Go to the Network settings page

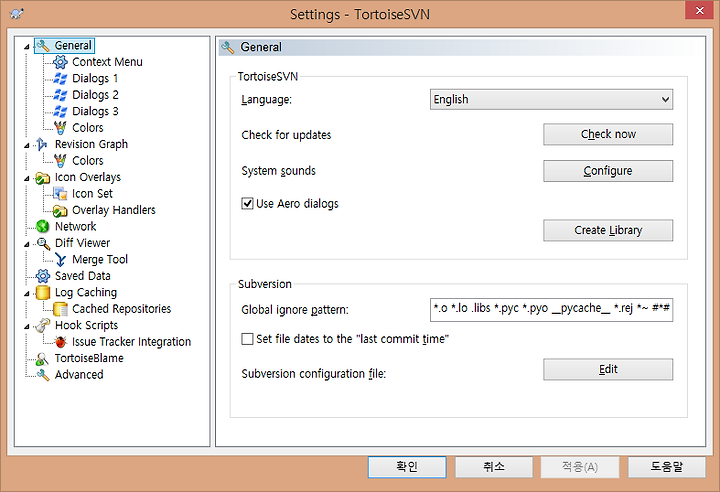tap(75, 226)
